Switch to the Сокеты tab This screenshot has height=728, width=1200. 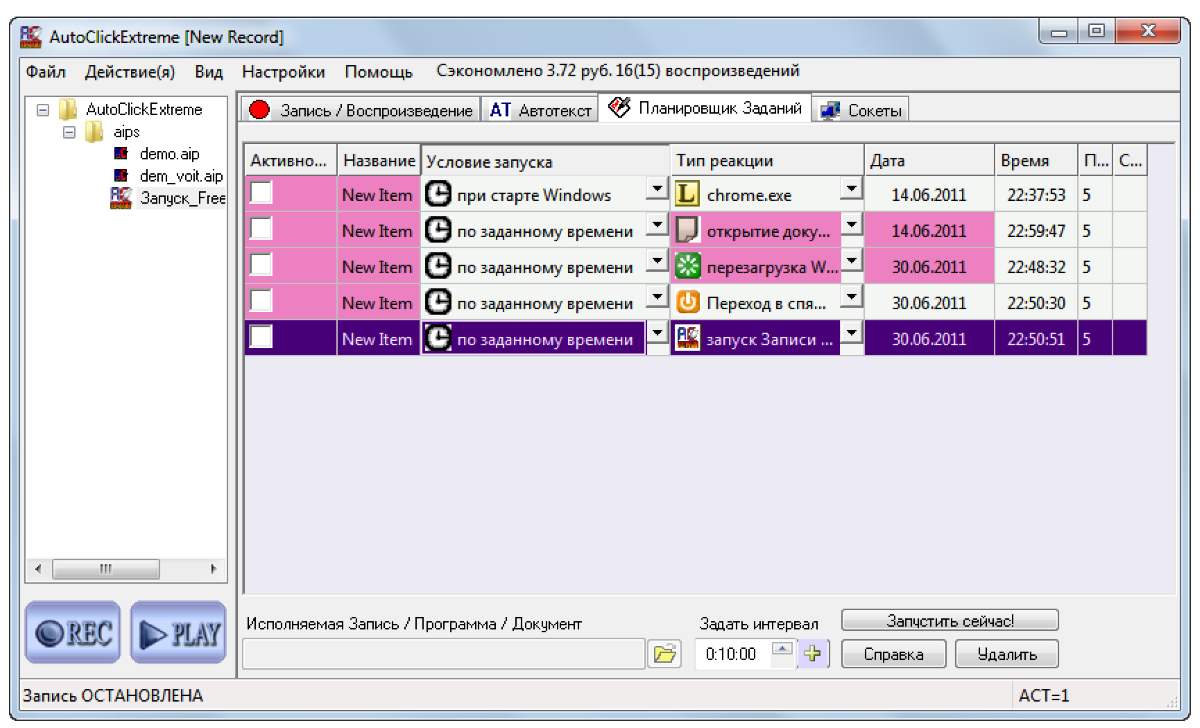tap(861, 110)
